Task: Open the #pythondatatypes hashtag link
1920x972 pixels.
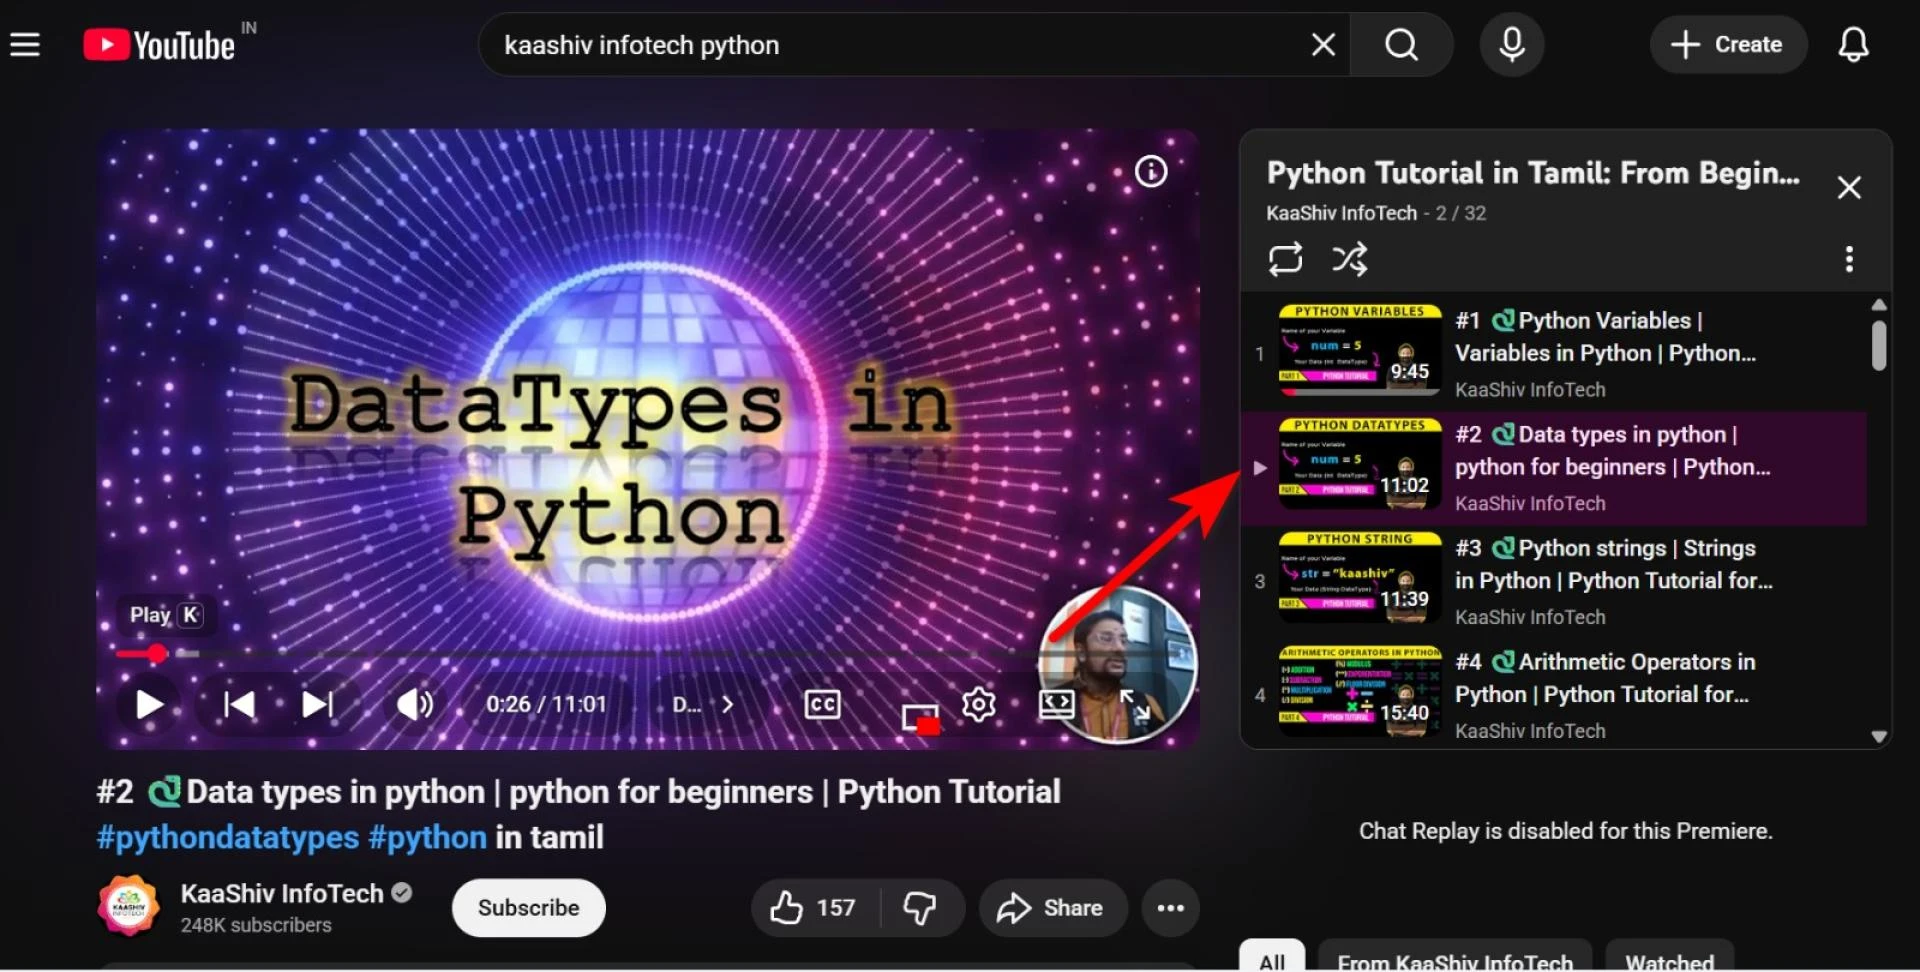Action: pyautogui.click(x=228, y=837)
